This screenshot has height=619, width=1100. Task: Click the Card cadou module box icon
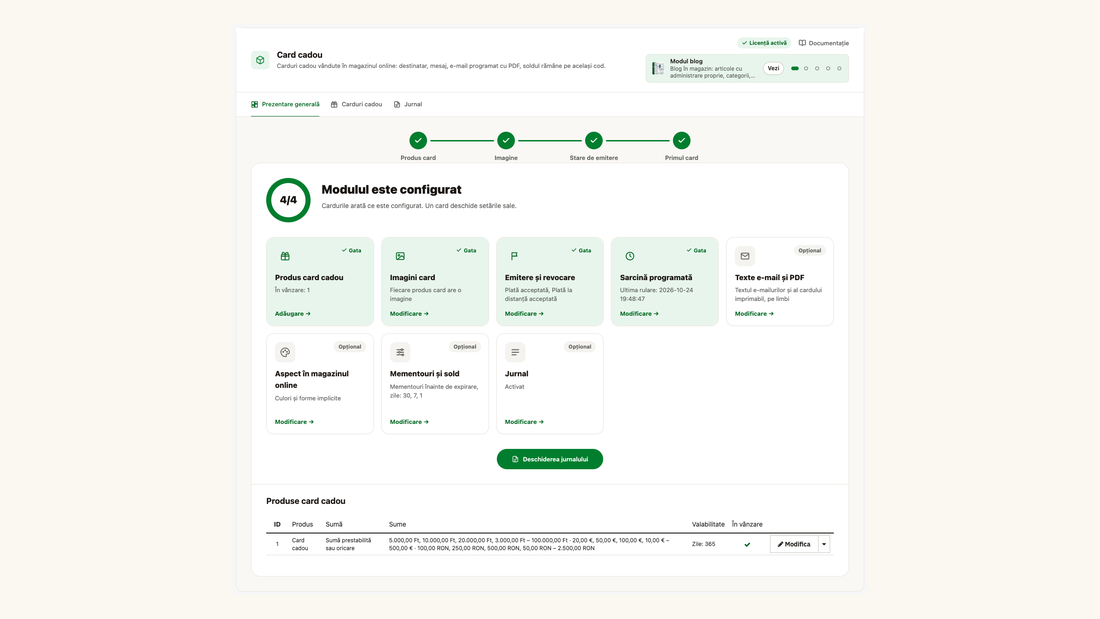[x=260, y=60]
